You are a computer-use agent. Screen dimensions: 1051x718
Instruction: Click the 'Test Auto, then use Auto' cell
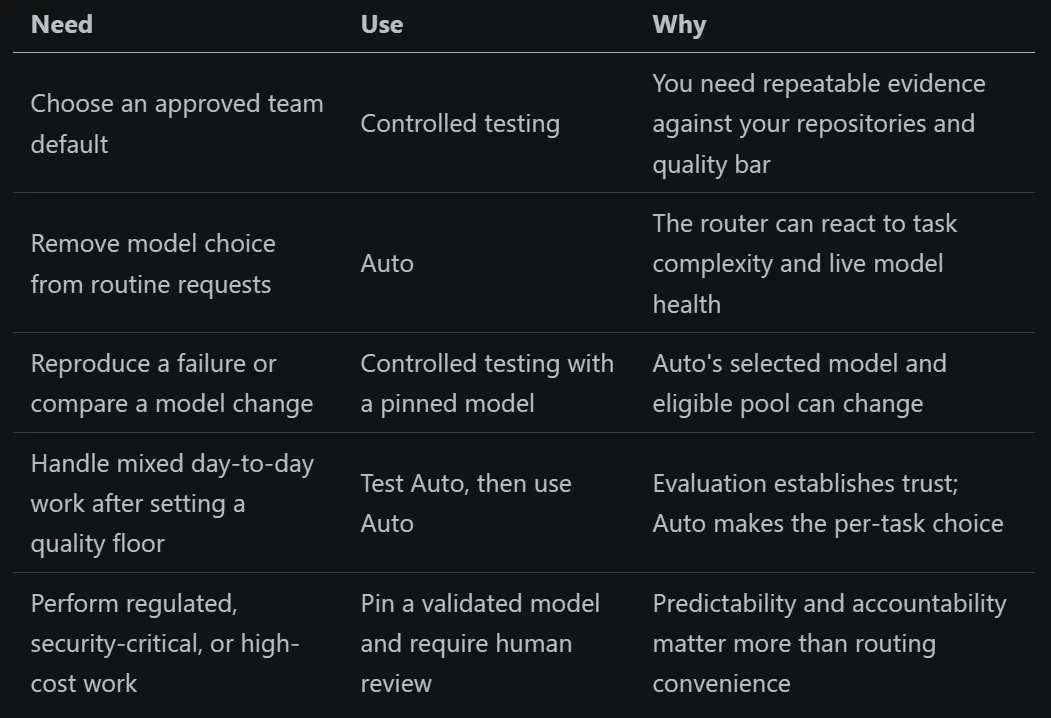tap(466, 503)
